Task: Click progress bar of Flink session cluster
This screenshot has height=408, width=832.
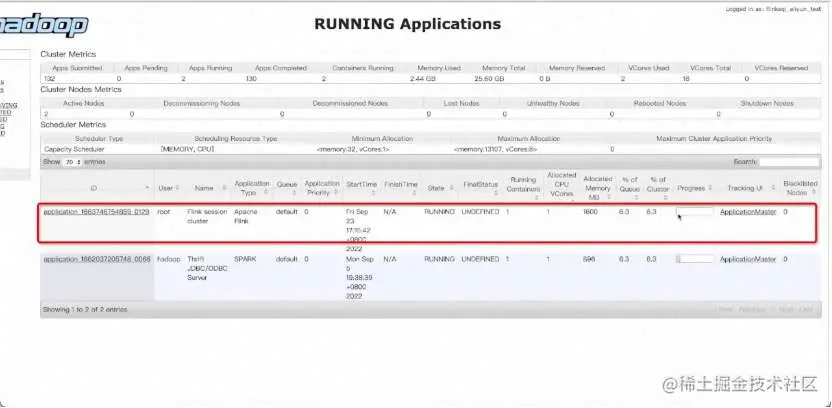Action: tap(694, 212)
